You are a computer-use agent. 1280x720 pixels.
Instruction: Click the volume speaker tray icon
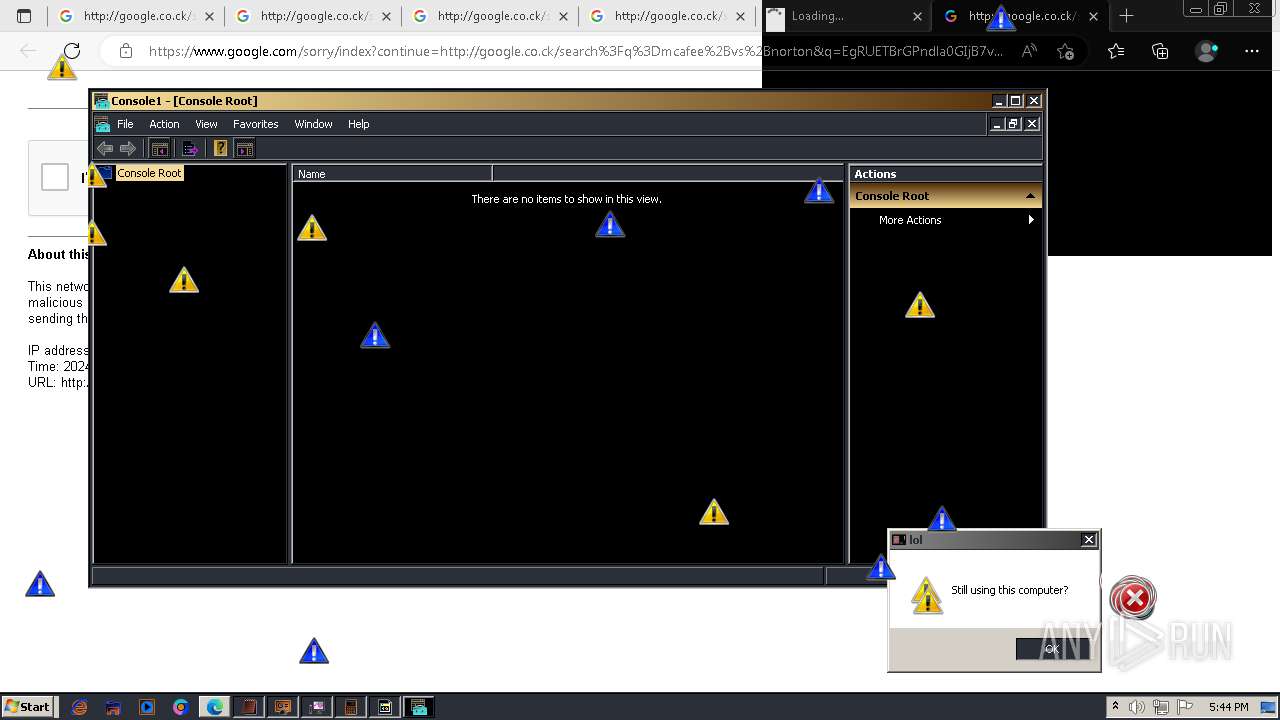tap(1137, 707)
